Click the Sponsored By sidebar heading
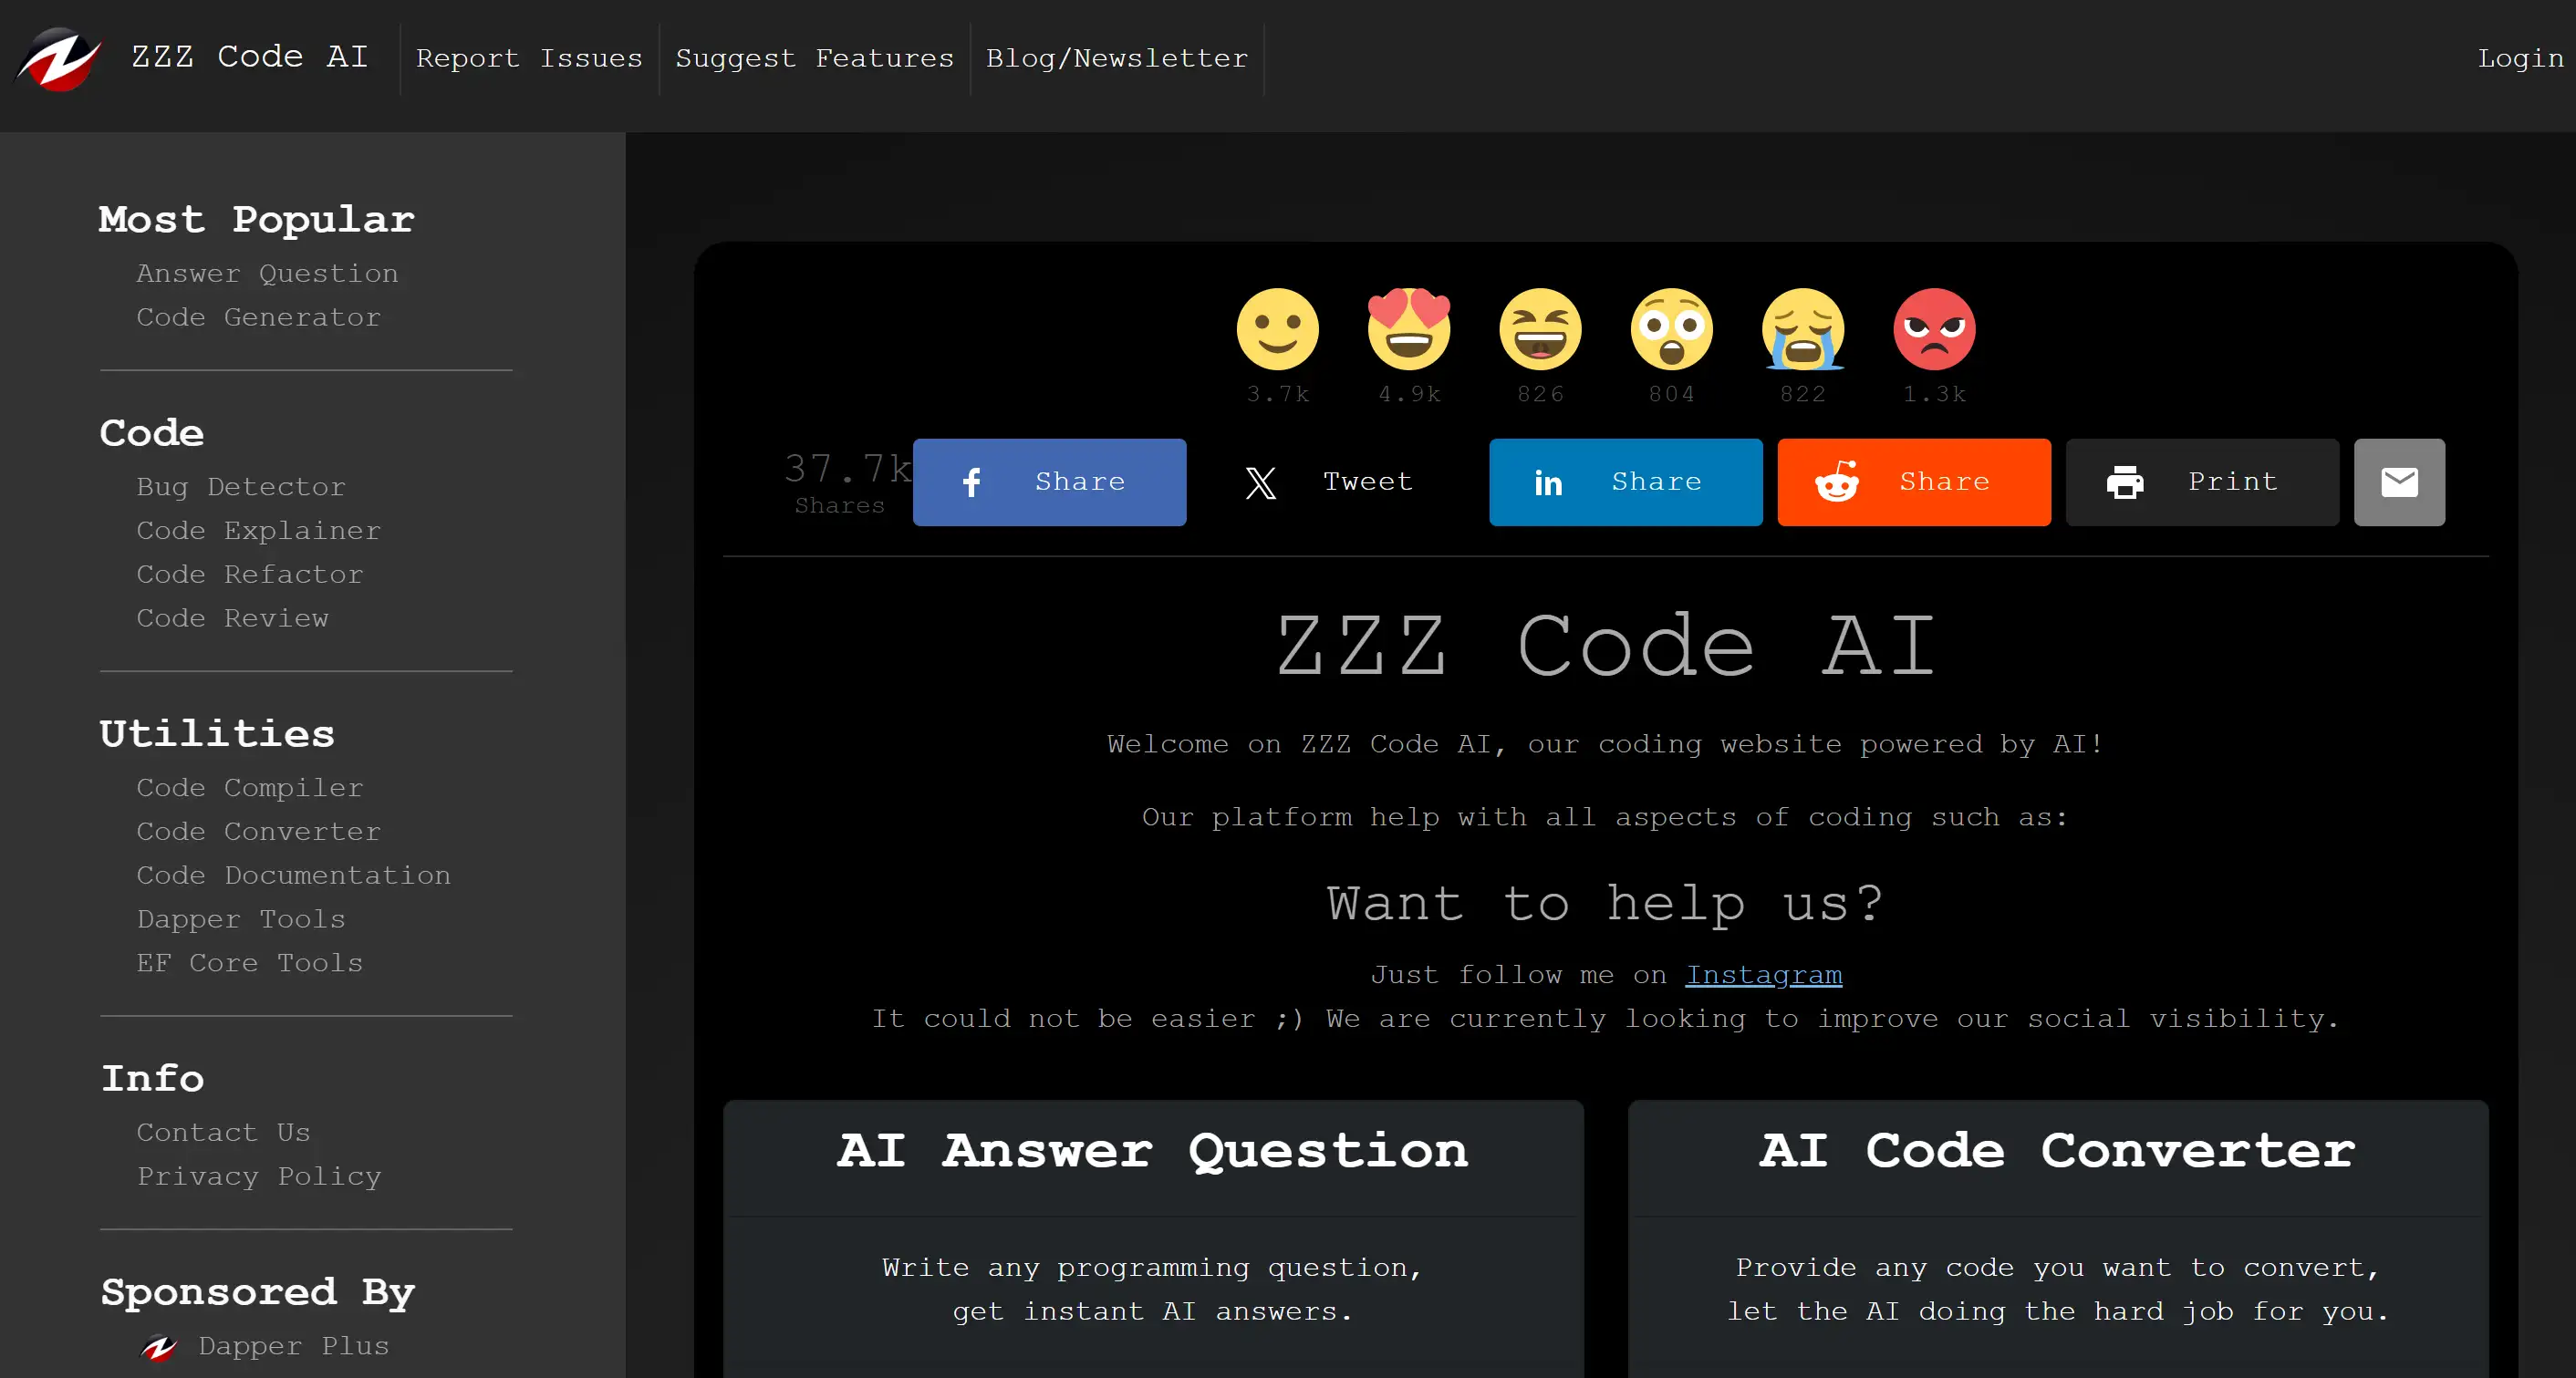Image resolution: width=2576 pixels, height=1378 pixels. pos(258,1292)
